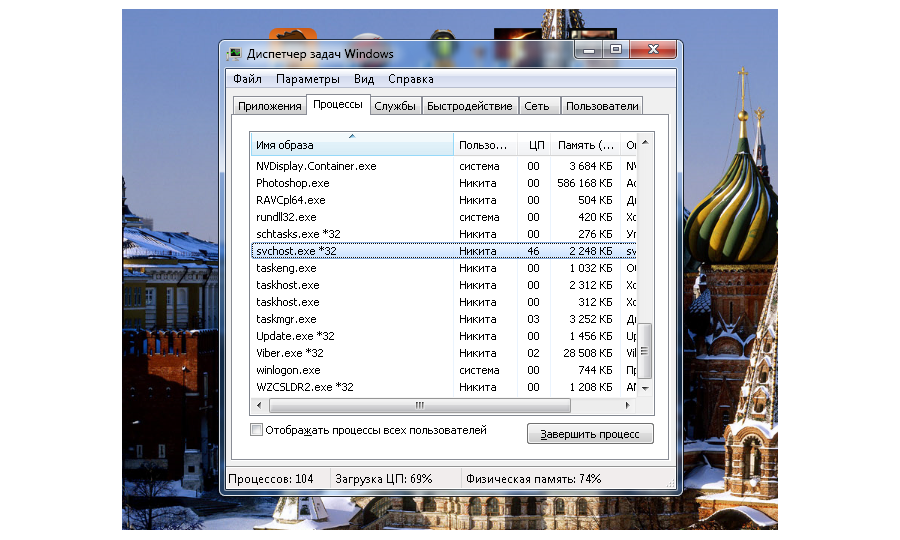
Task: Open the Быстродействие tab
Action: pyautogui.click(x=470, y=106)
